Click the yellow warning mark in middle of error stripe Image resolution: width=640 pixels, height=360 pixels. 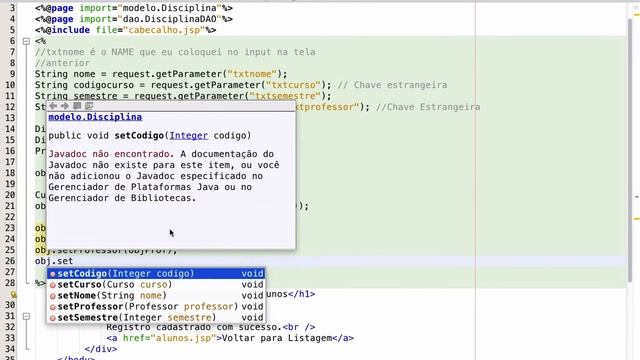coord(636,219)
